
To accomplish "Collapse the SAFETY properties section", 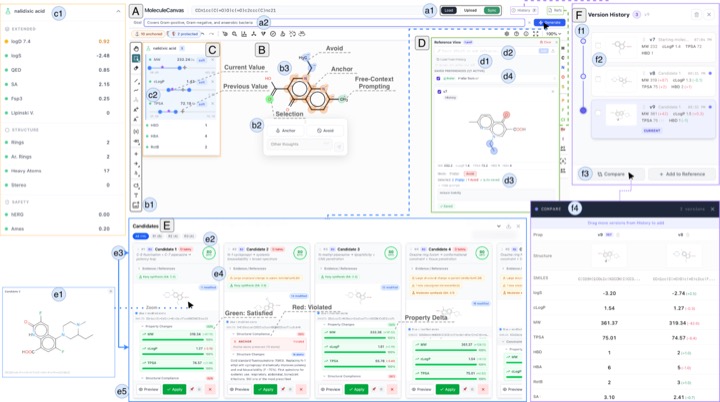I will point(17,202).
